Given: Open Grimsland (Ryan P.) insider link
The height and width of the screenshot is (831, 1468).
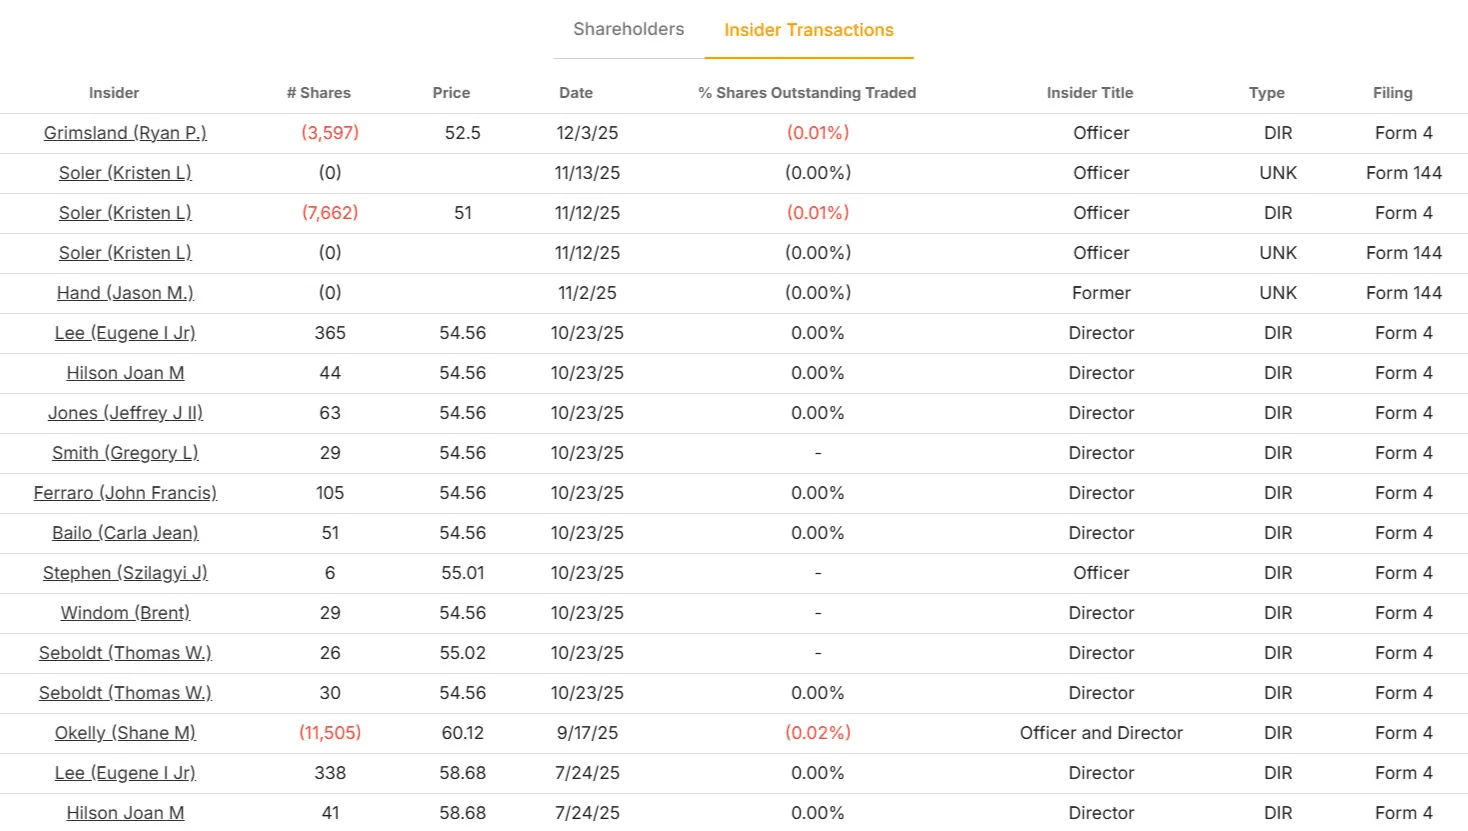Looking at the screenshot, I should pyautogui.click(x=125, y=133).
